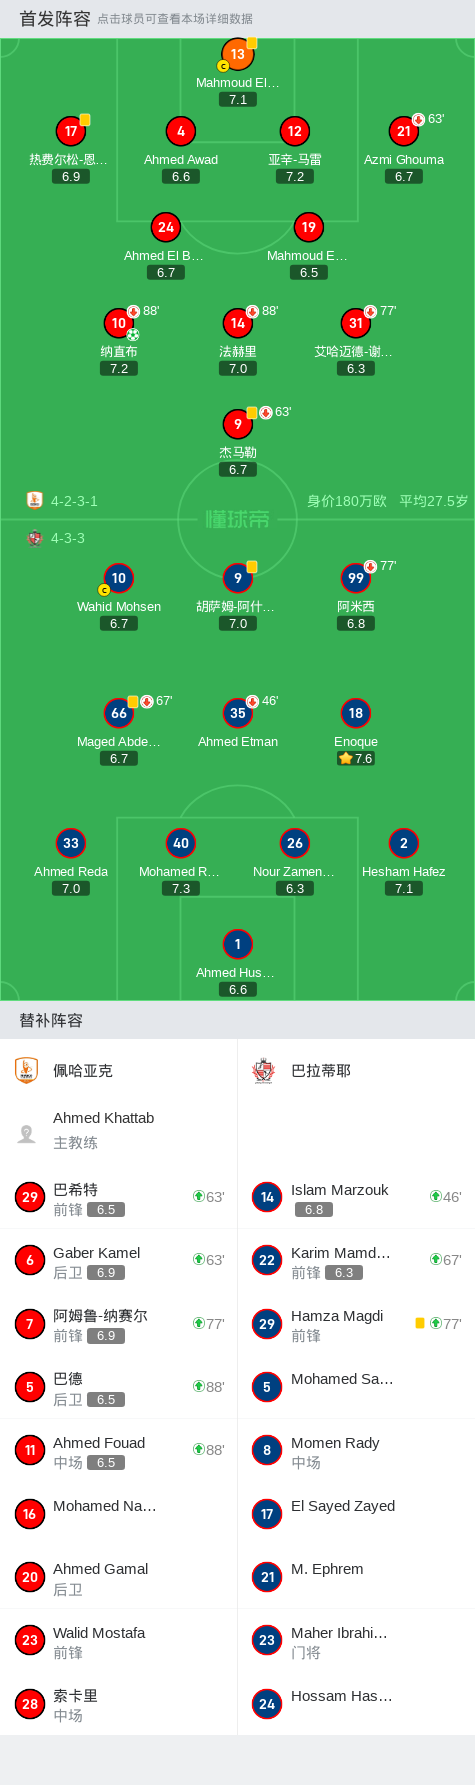Open coach Ahmed Khattab avatar
475x1785 pixels.
click(x=27, y=1133)
